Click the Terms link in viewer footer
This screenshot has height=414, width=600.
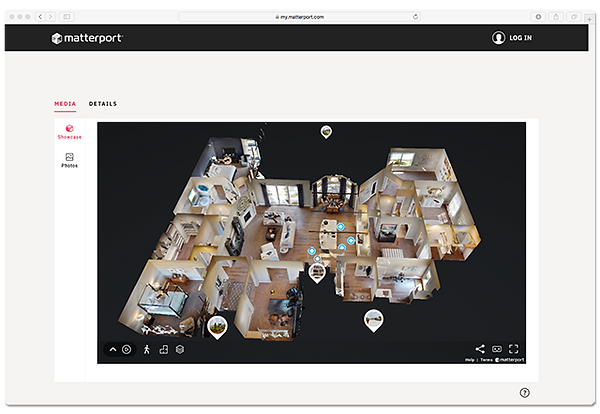(486, 360)
